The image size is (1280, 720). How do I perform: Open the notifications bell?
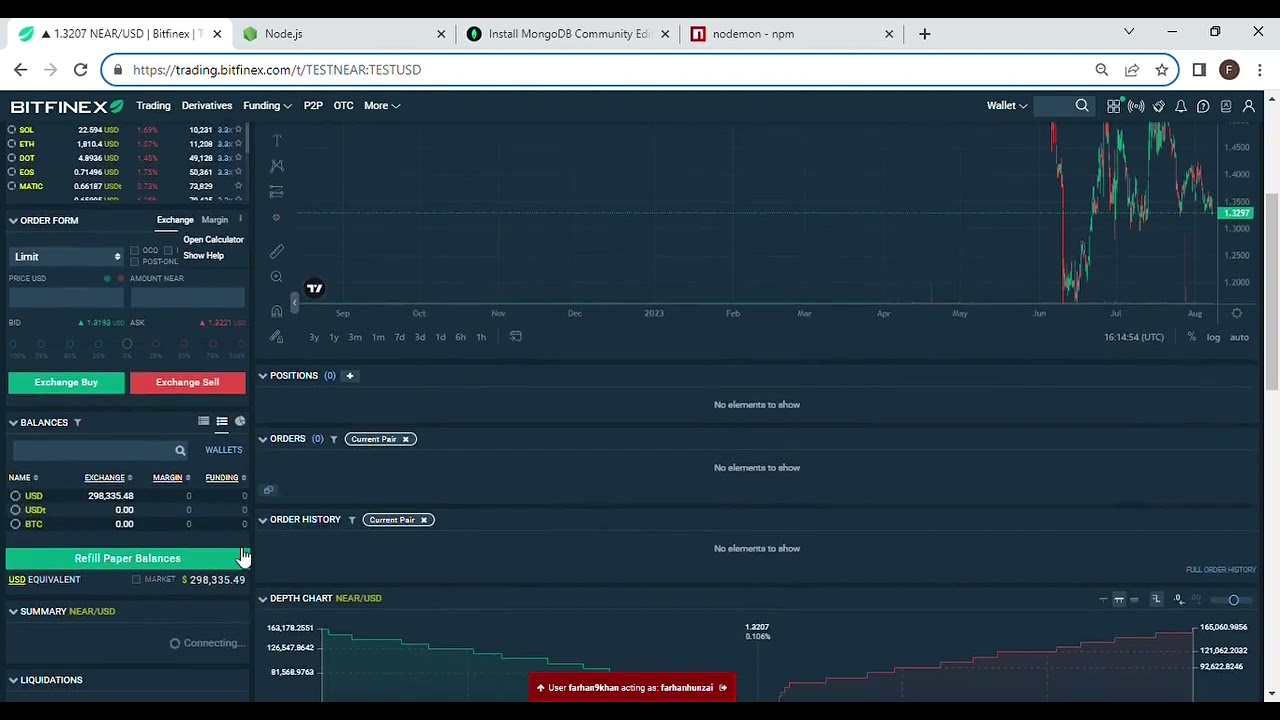click(x=1181, y=106)
